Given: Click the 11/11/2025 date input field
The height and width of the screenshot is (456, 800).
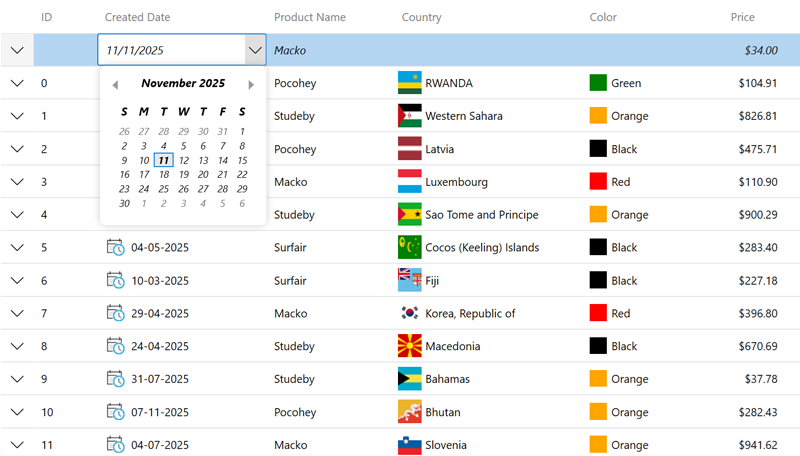Looking at the screenshot, I should [x=171, y=50].
